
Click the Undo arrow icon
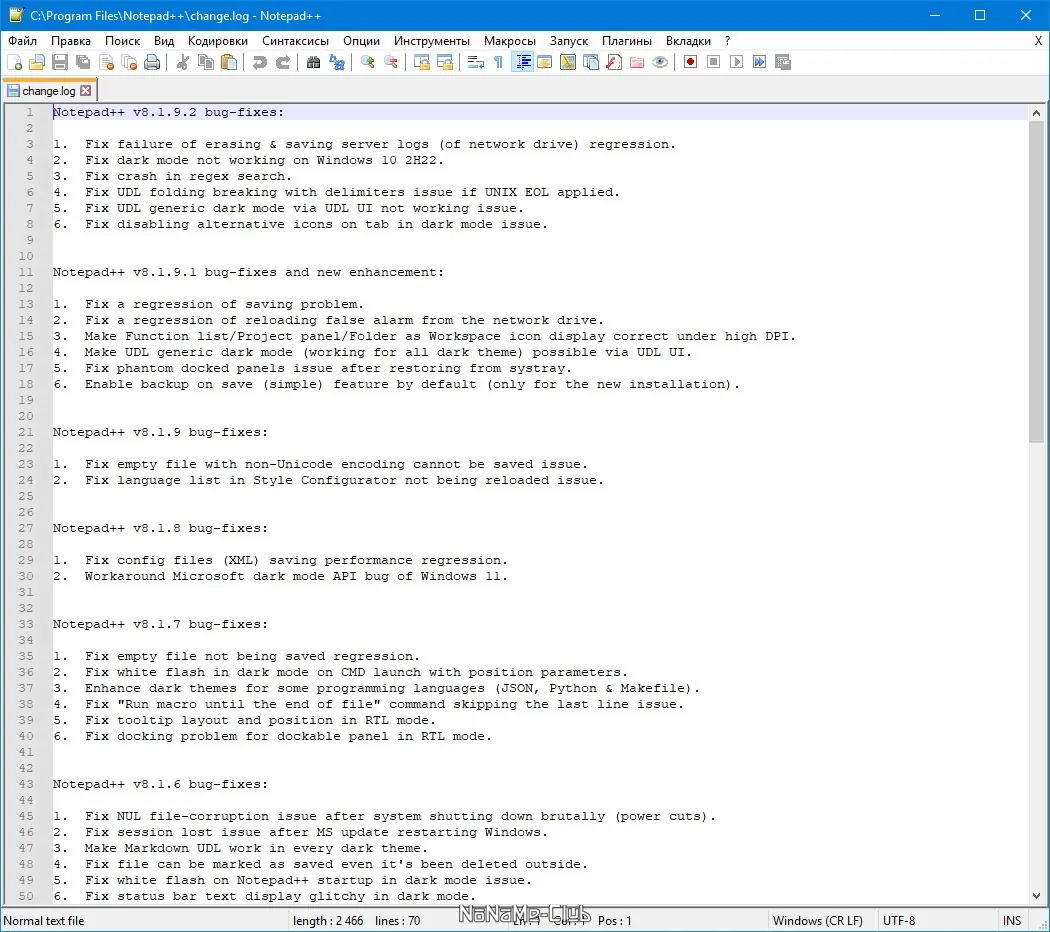259,62
